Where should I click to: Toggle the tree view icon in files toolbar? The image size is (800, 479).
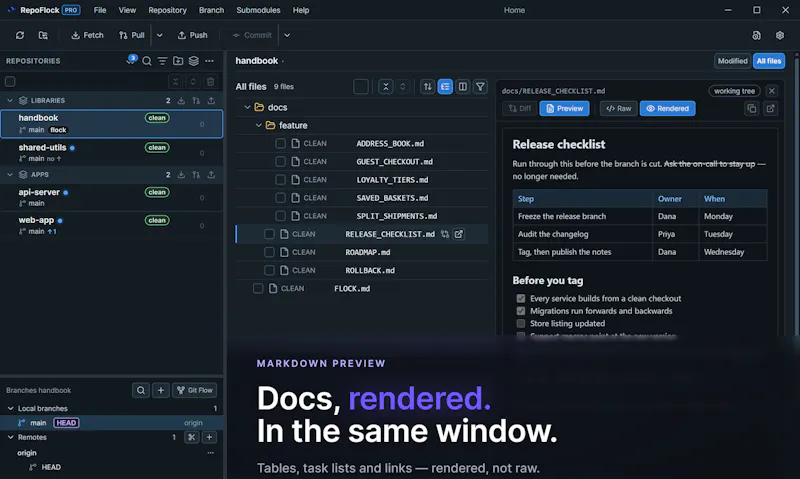point(445,87)
